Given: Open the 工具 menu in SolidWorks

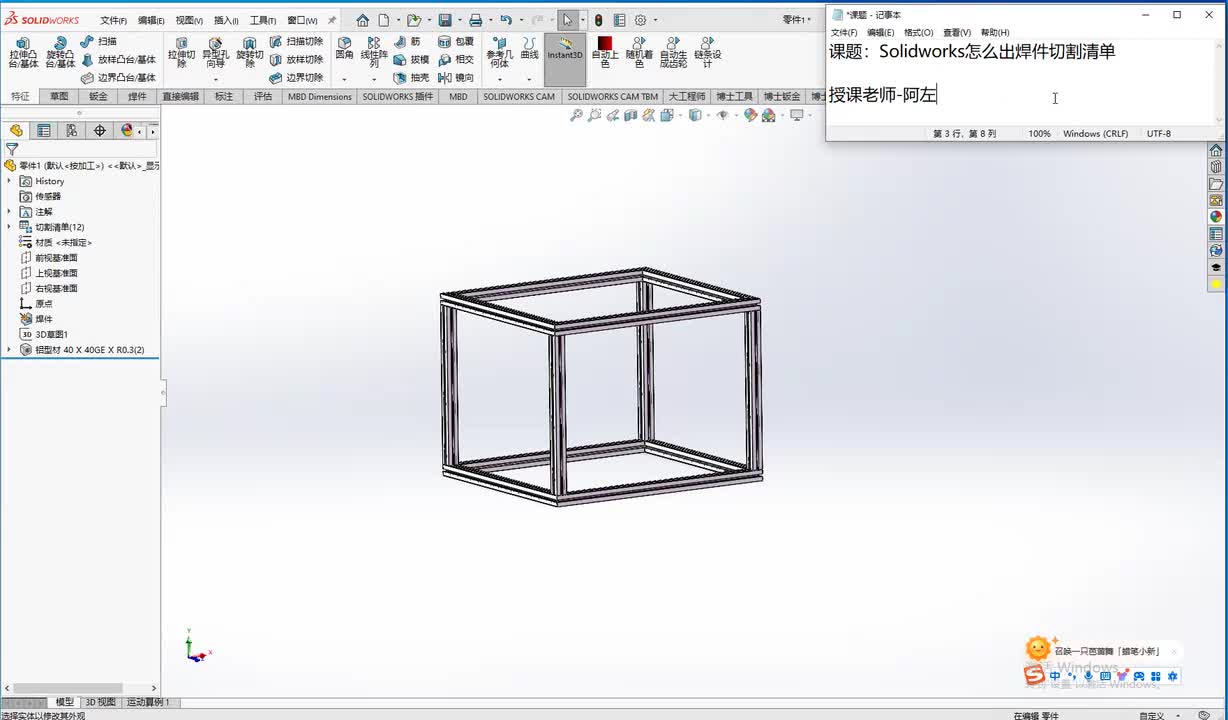Looking at the screenshot, I should (263, 20).
